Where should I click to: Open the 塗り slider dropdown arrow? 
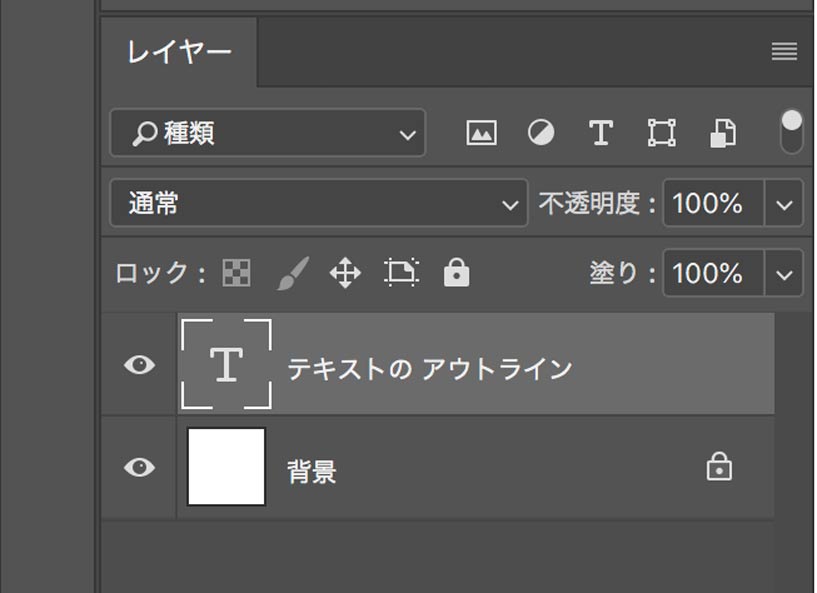point(784,274)
